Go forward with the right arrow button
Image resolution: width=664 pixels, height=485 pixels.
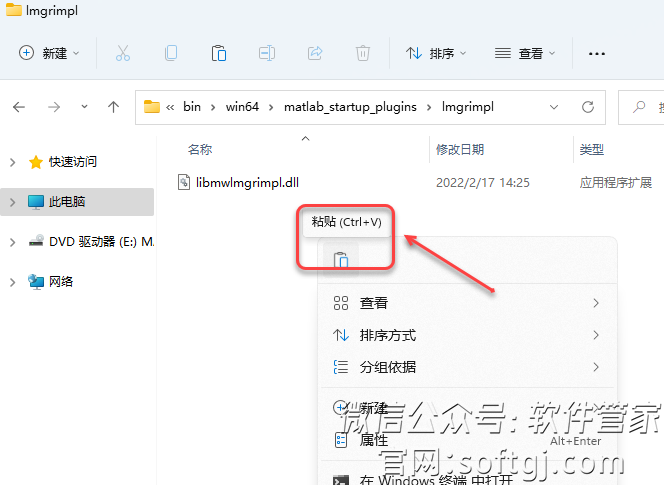[x=54, y=107]
